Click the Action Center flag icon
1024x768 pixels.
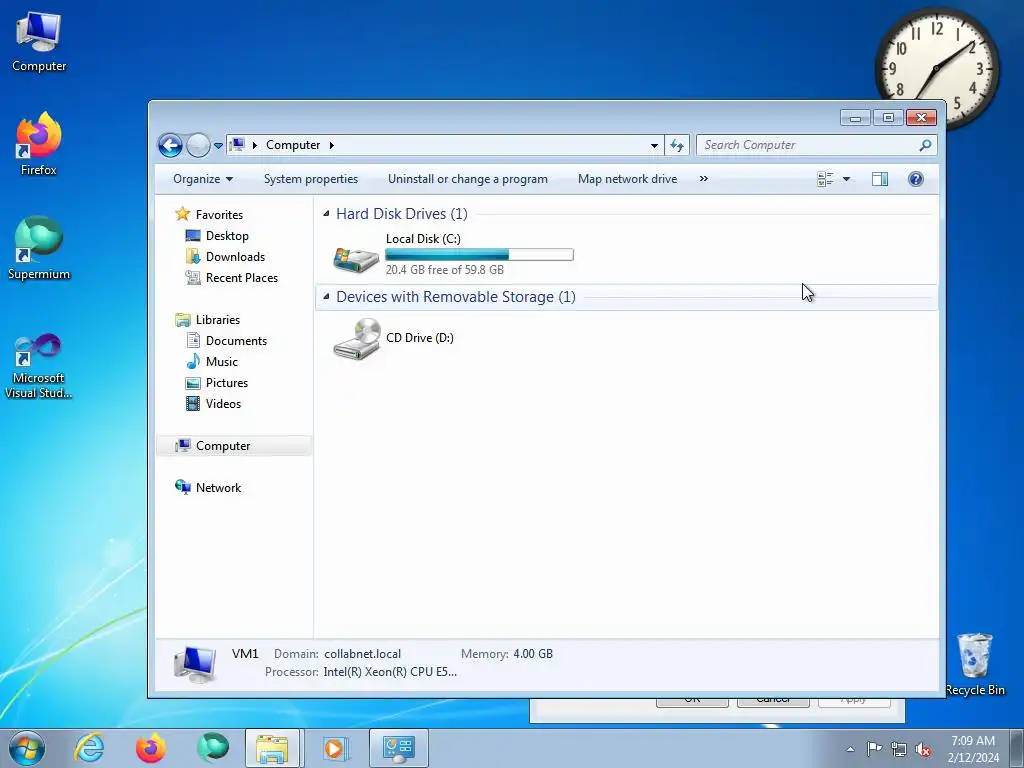874,749
